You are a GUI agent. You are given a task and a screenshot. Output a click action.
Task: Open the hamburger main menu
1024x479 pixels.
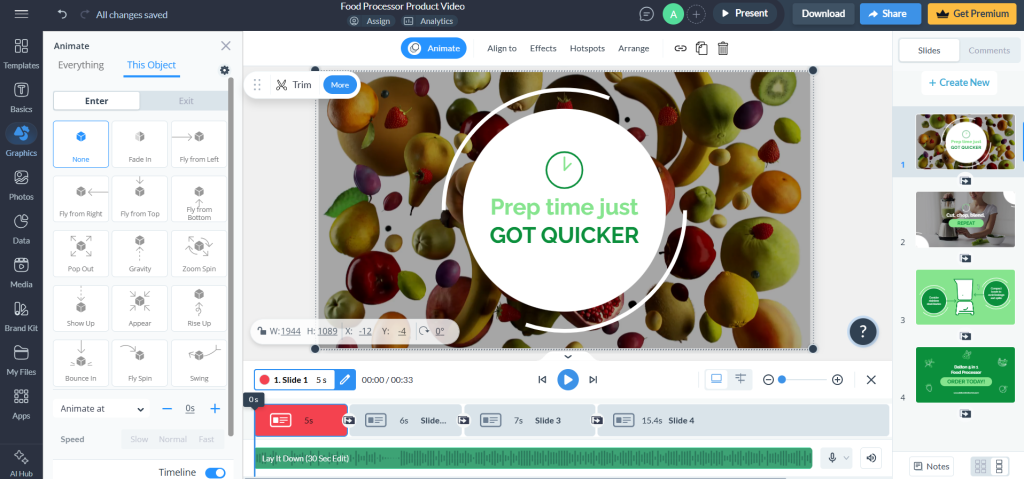point(21,14)
